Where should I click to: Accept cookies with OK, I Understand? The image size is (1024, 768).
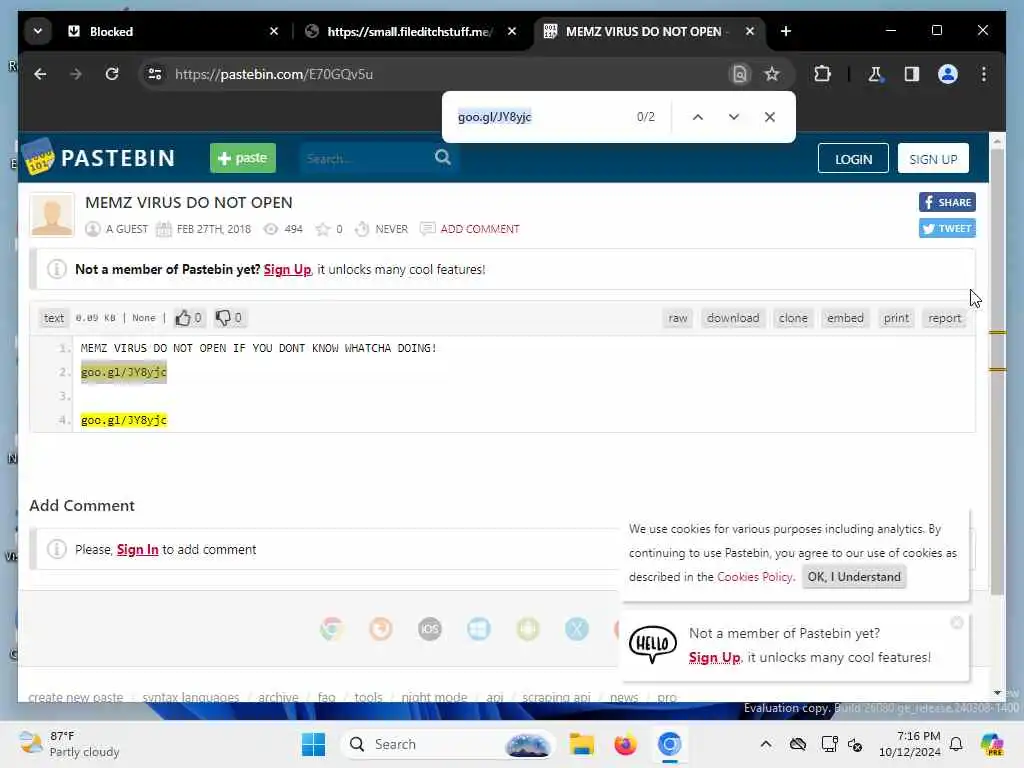coord(854,577)
